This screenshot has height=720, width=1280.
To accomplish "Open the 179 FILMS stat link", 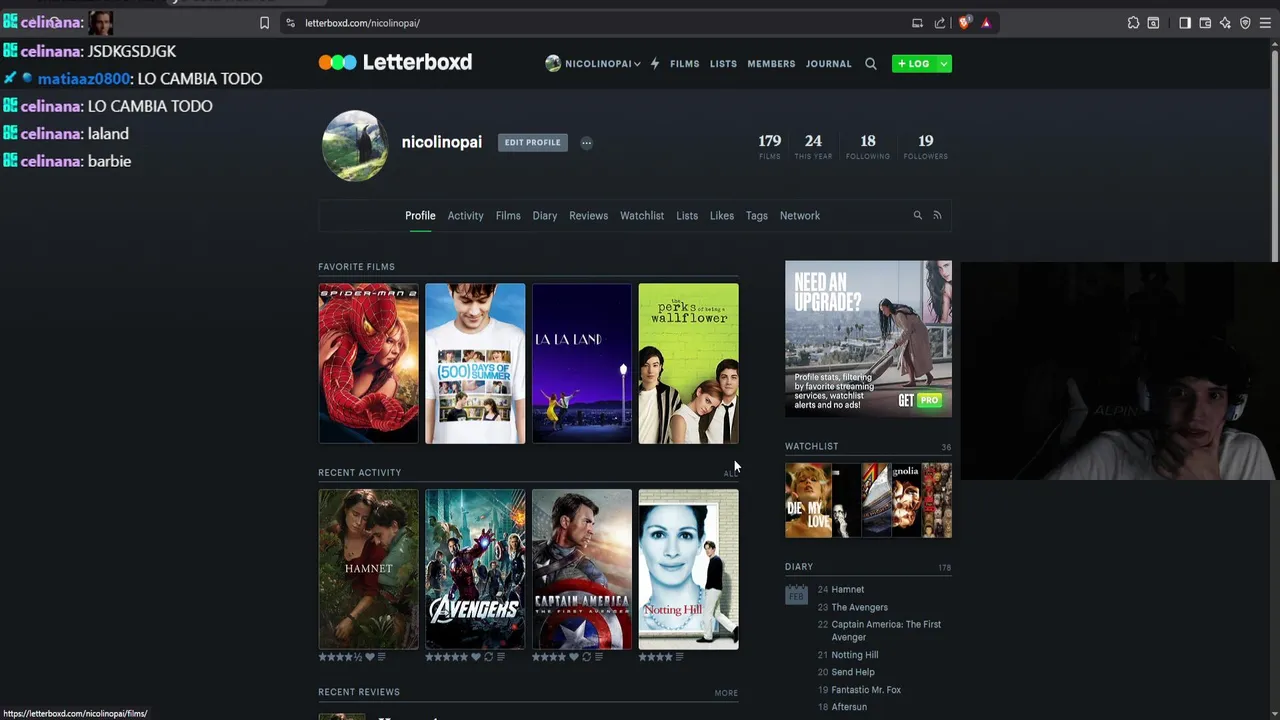I will [770, 146].
